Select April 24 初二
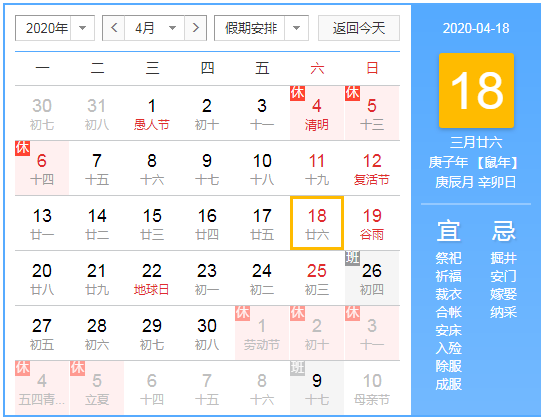Image resolution: width=544 pixels, height=420 pixels. [262, 278]
